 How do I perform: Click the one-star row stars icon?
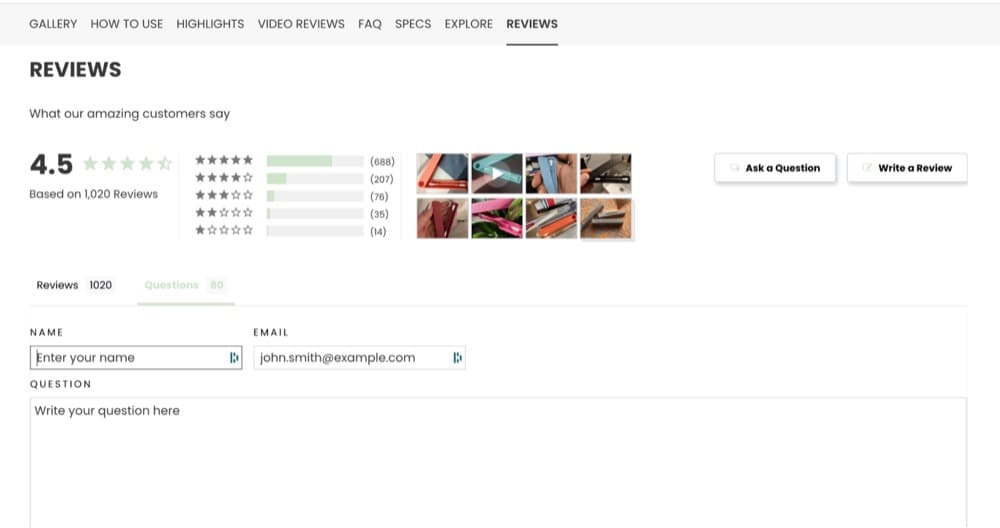(224, 230)
